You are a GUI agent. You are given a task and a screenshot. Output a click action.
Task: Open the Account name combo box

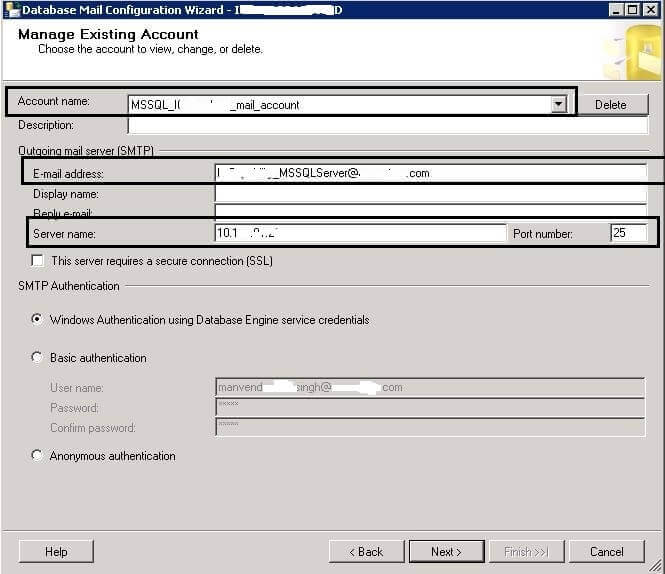(340, 104)
